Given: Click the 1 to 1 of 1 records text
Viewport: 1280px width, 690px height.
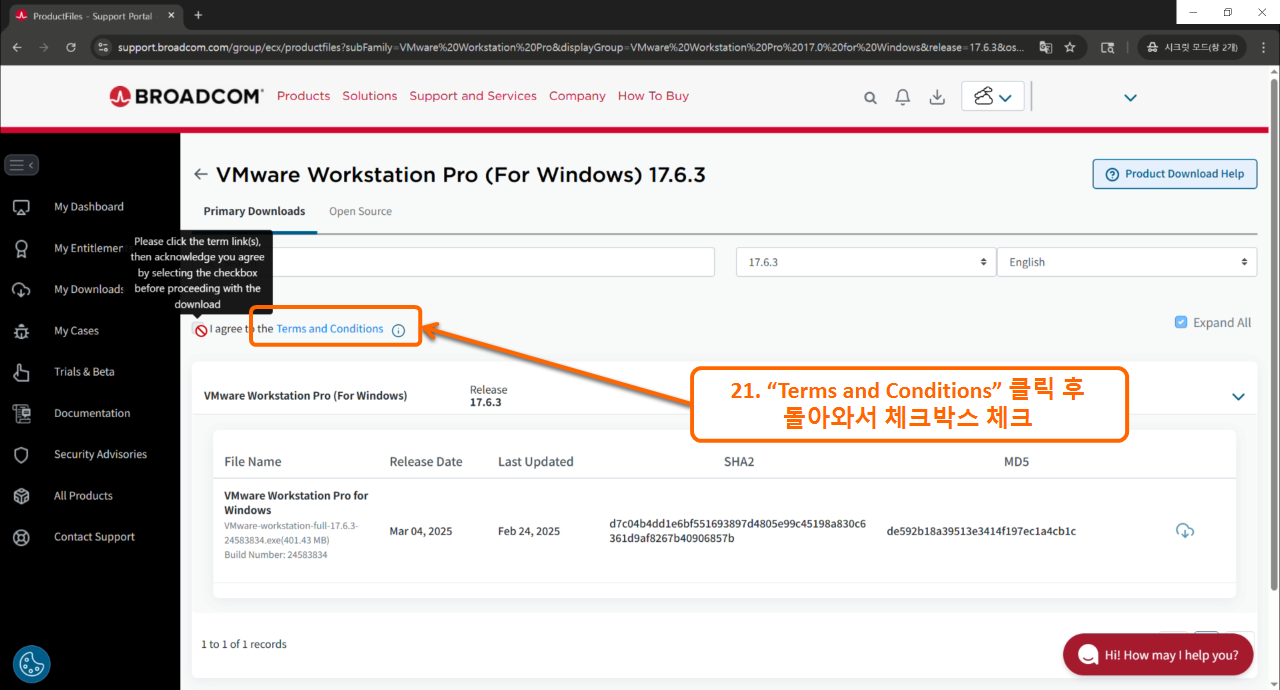Looking at the screenshot, I should pos(244,645).
